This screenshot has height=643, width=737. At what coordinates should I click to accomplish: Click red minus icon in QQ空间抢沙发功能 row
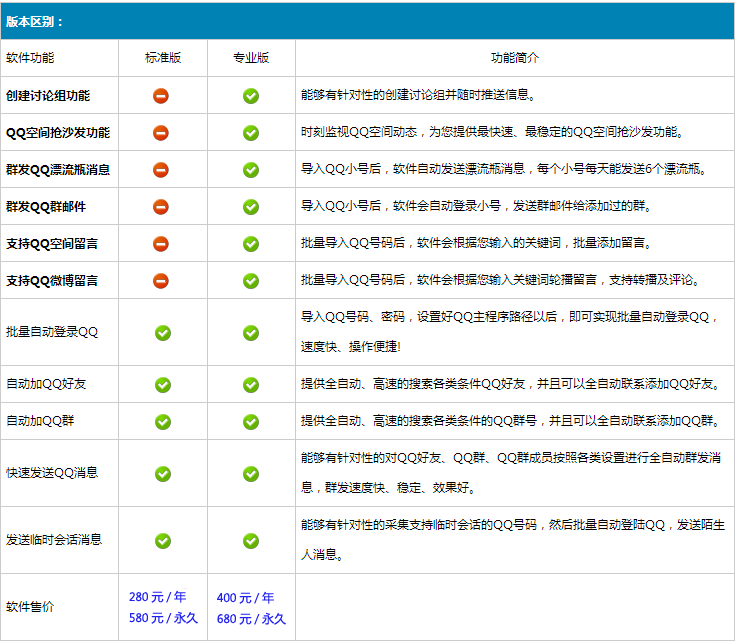pyautogui.click(x=161, y=133)
